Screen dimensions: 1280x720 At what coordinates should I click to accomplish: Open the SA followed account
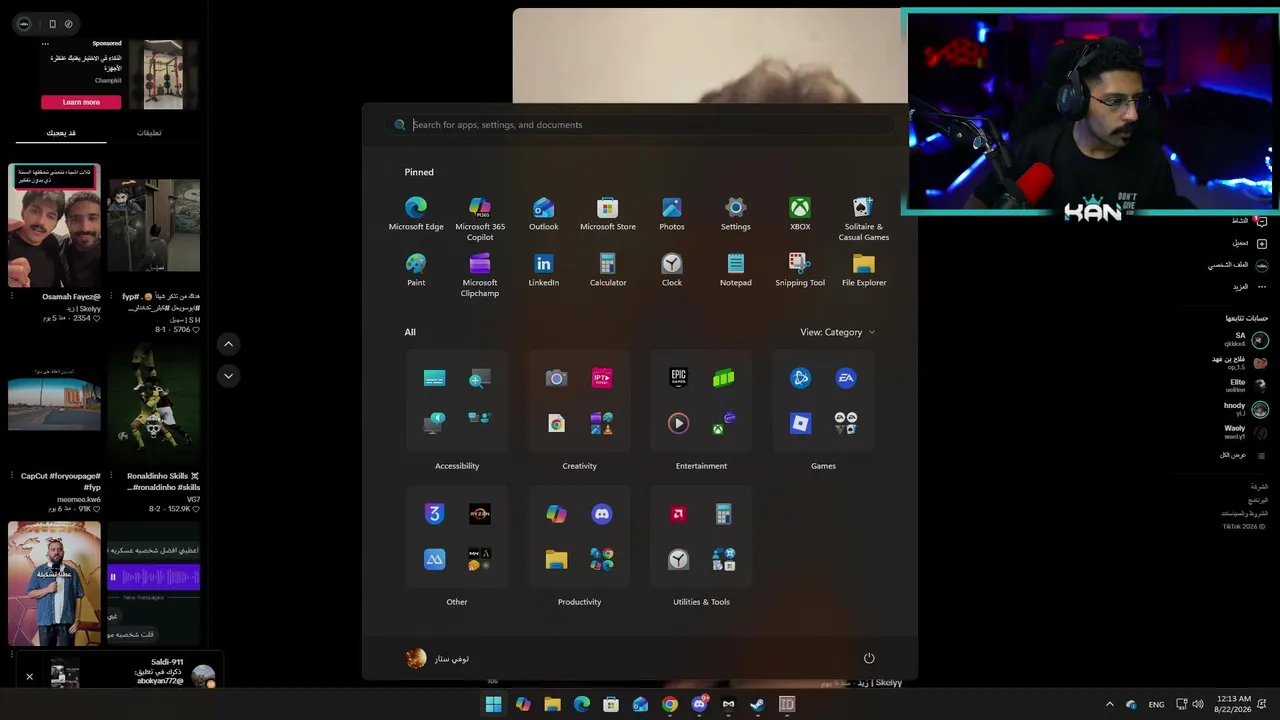coord(1245,340)
